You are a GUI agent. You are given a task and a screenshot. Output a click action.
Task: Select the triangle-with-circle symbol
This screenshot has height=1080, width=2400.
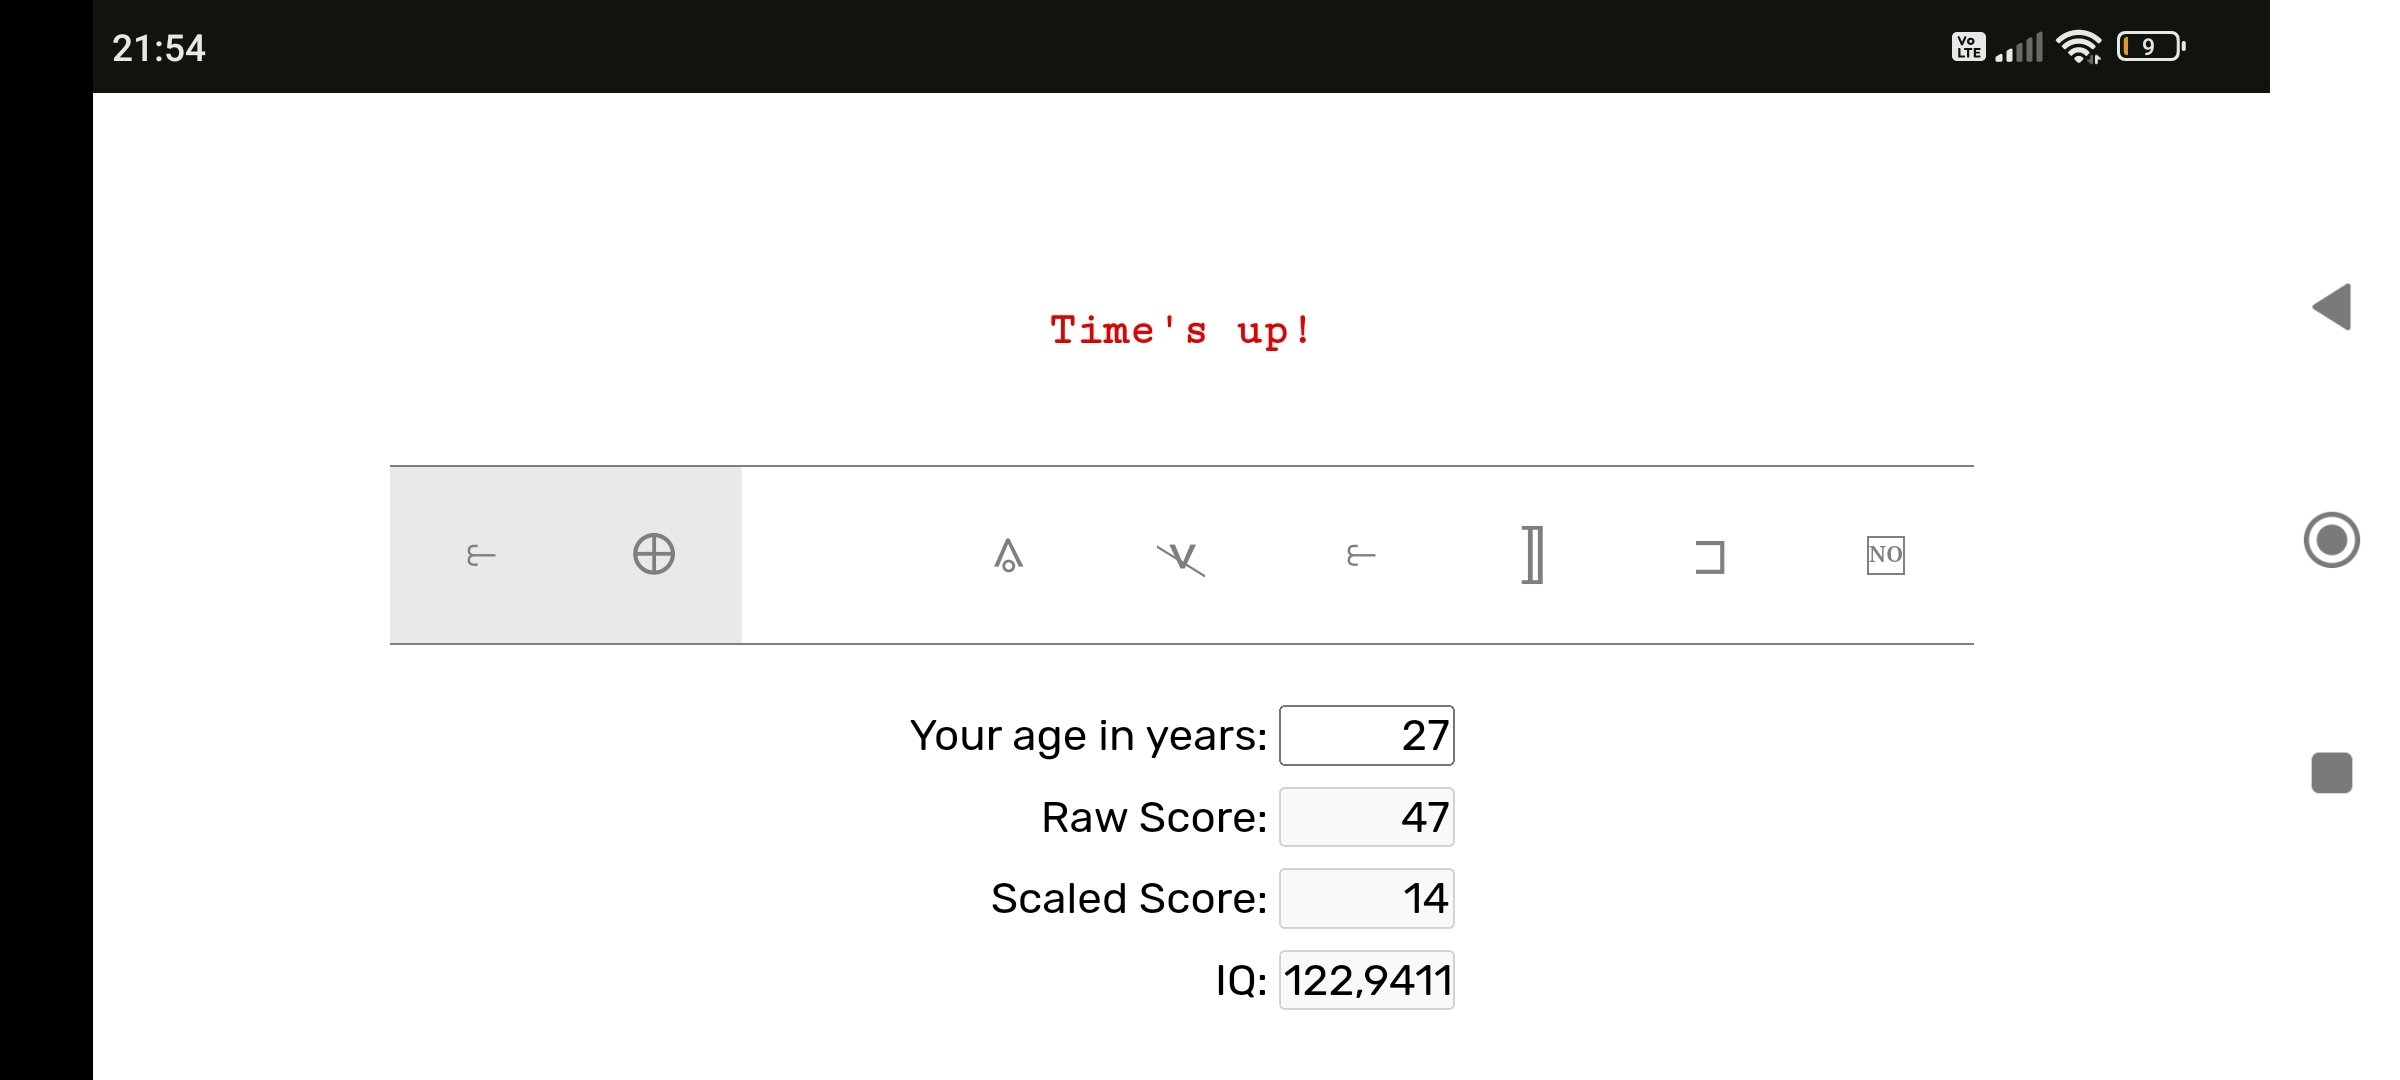1008,555
